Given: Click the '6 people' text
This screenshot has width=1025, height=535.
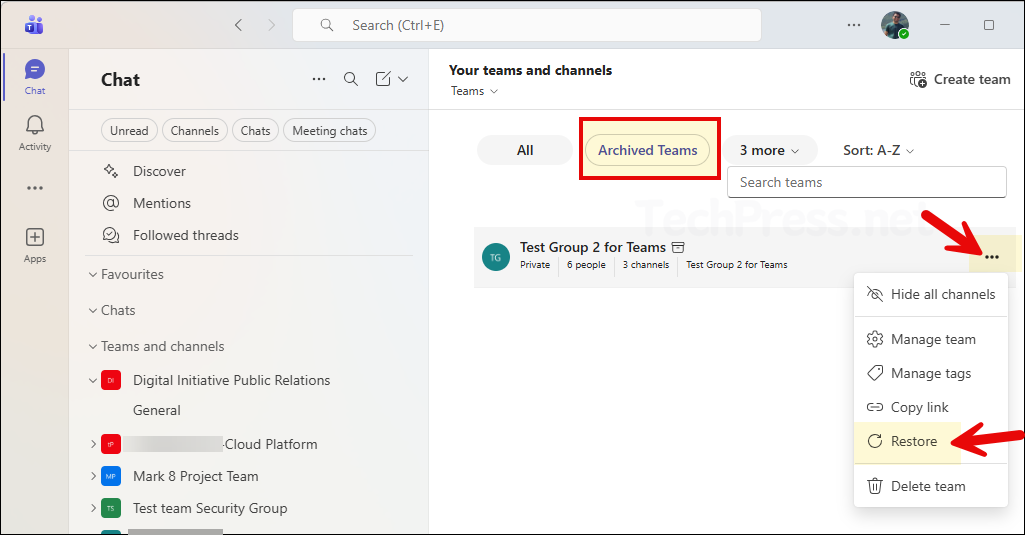Looking at the screenshot, I should [586, 265].
